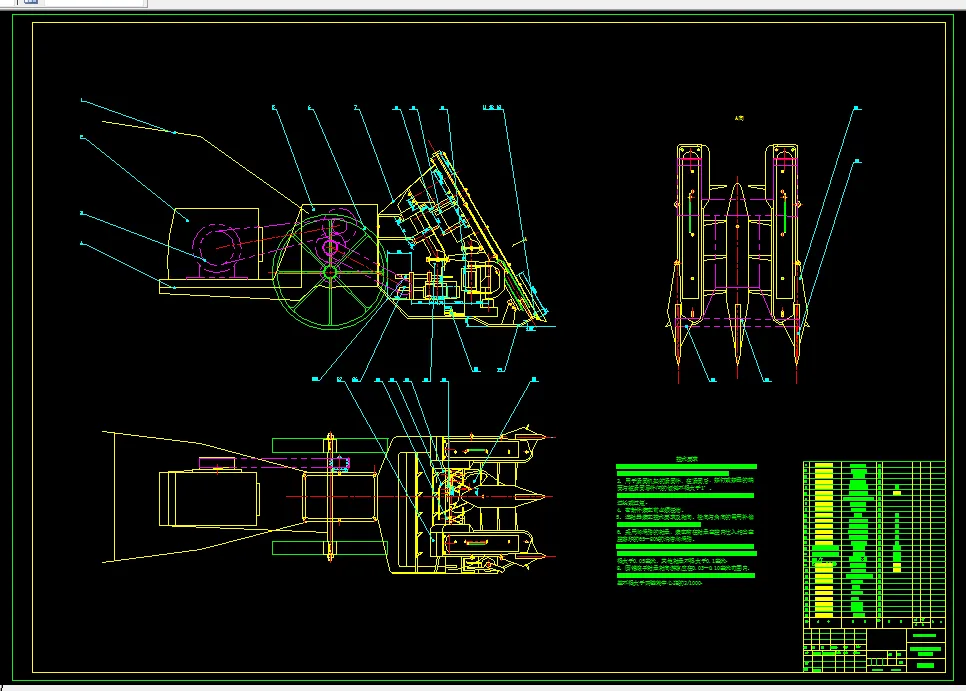Click the parts list table above title block
966x691 pixels.
[874, 544]
